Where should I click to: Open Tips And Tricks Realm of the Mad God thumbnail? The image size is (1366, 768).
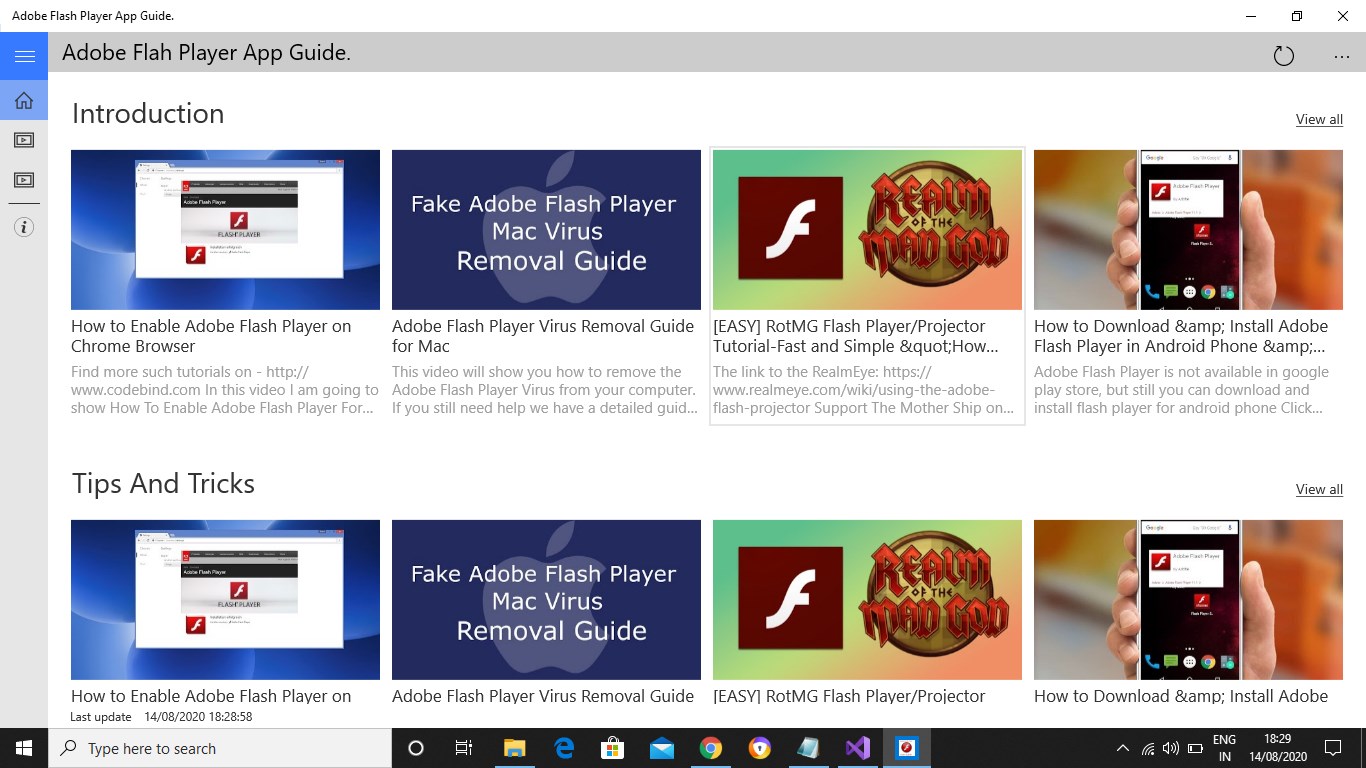pos(867,600)
